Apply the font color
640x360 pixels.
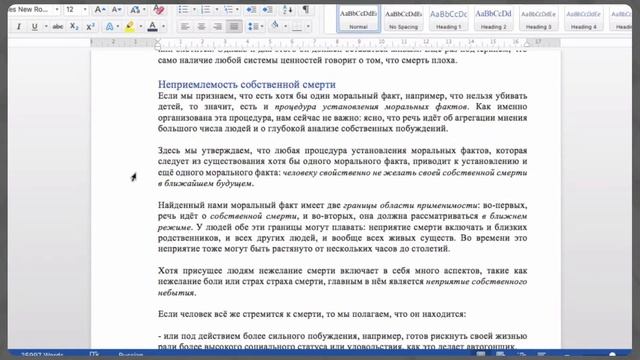tap(153, 27)
